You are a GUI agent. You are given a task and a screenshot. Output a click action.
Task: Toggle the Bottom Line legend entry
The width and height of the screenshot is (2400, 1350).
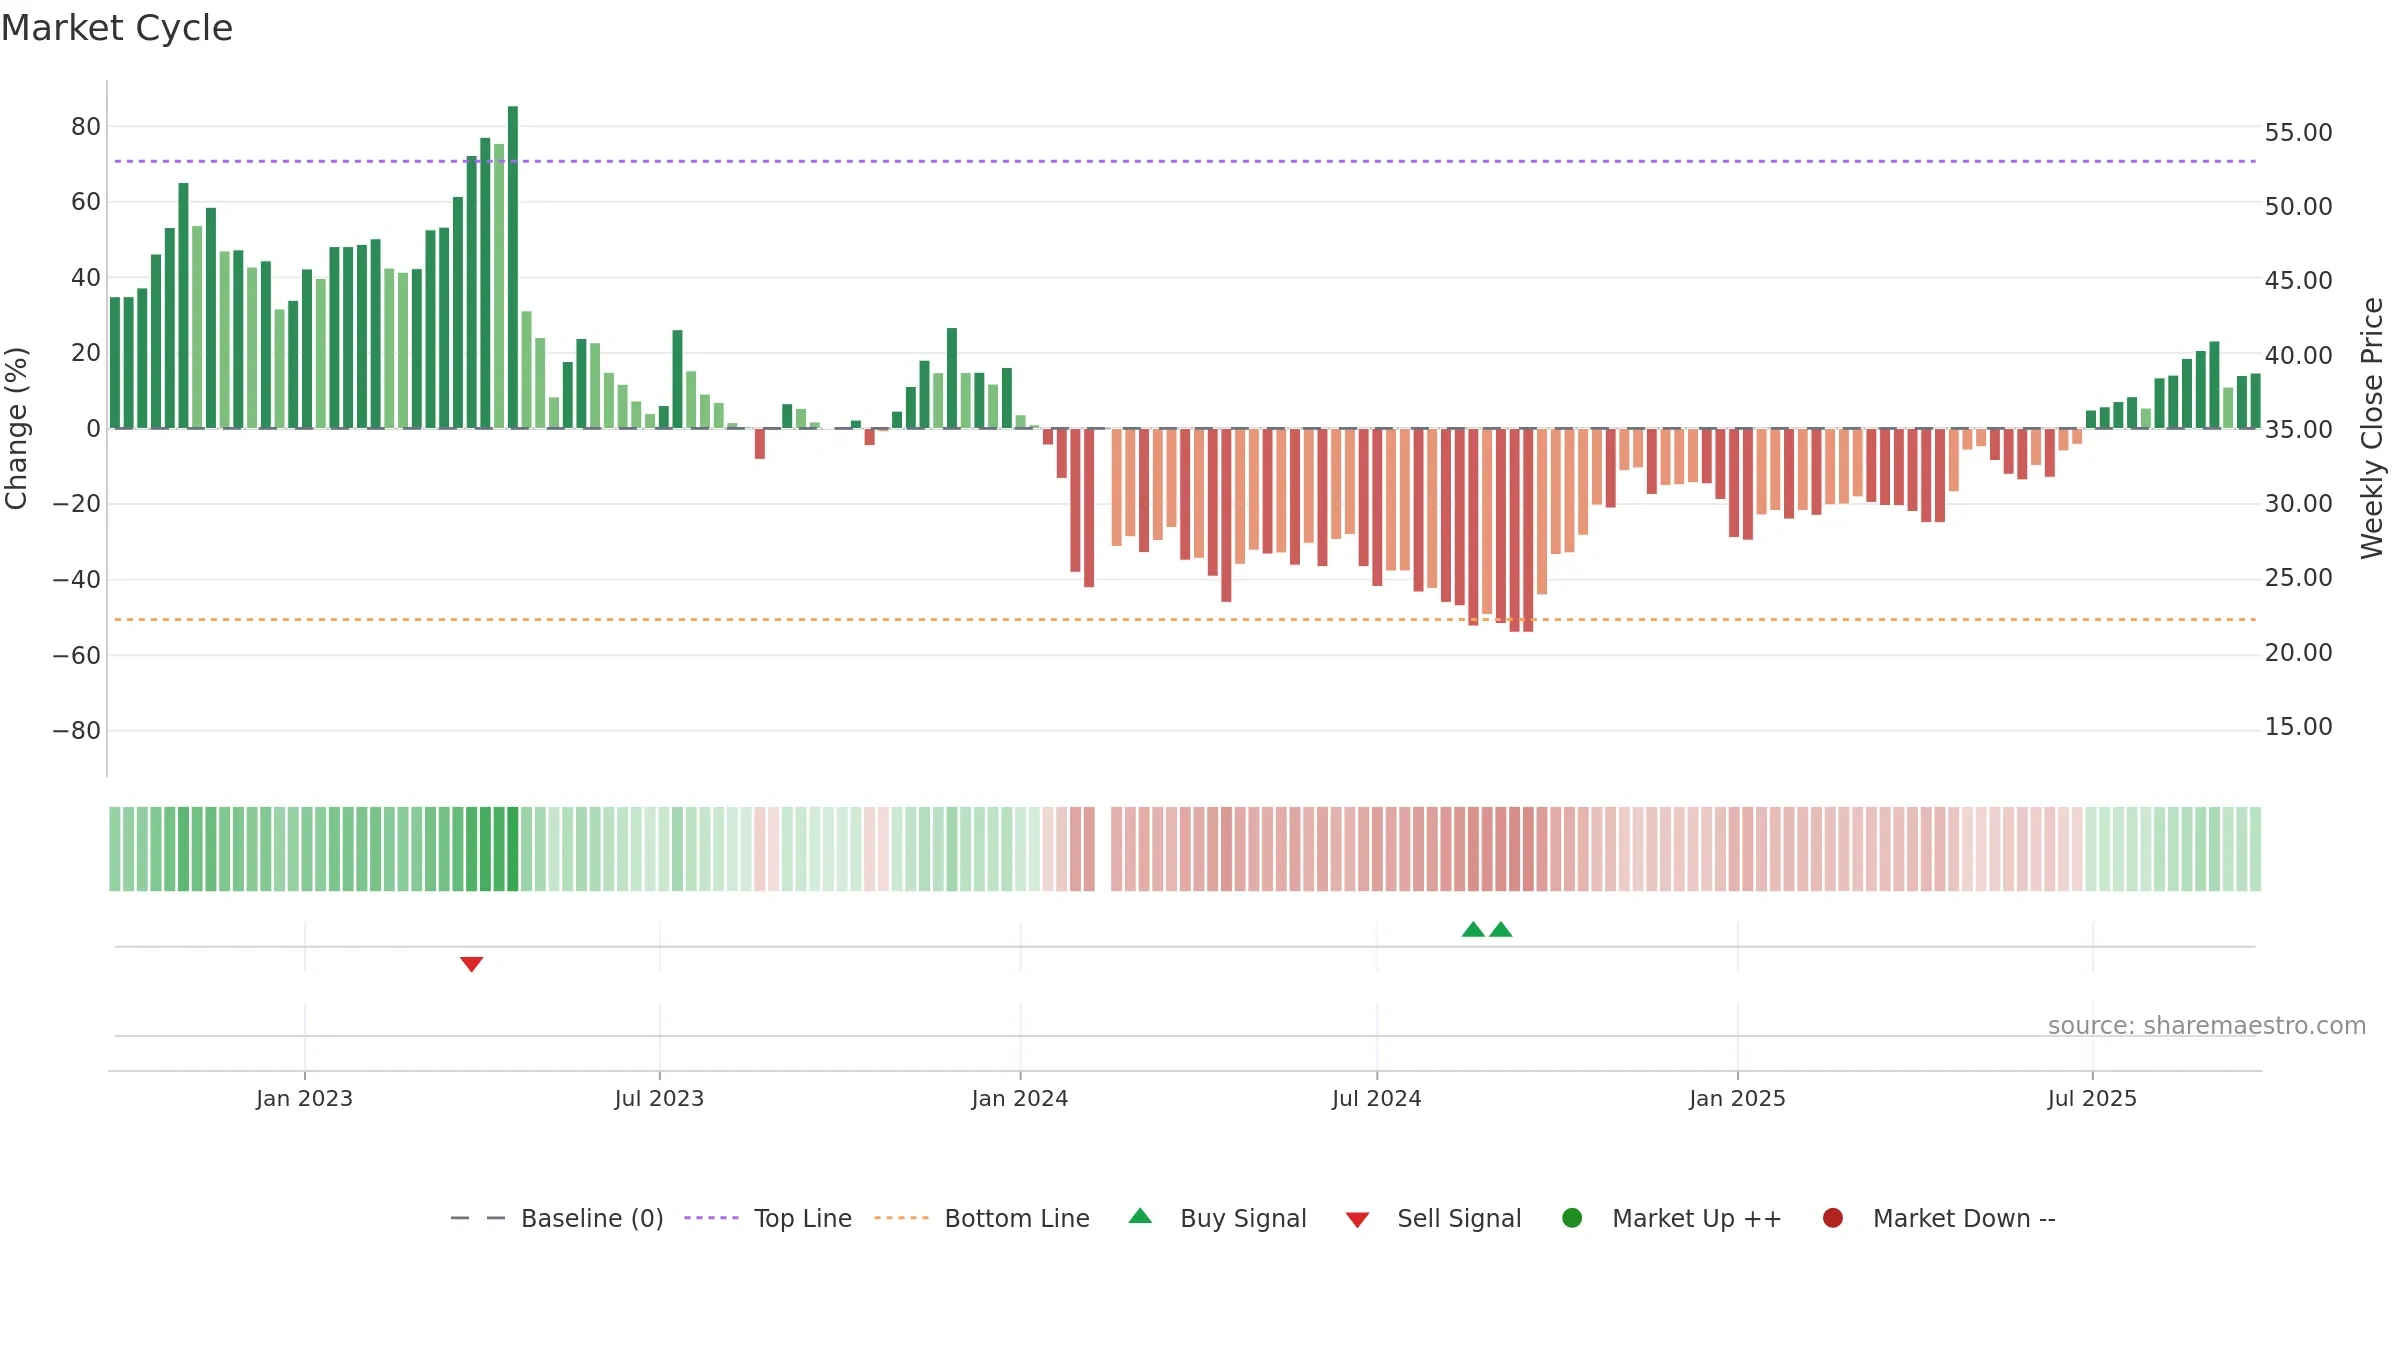pyautogui.click(x=982, y=1218)
